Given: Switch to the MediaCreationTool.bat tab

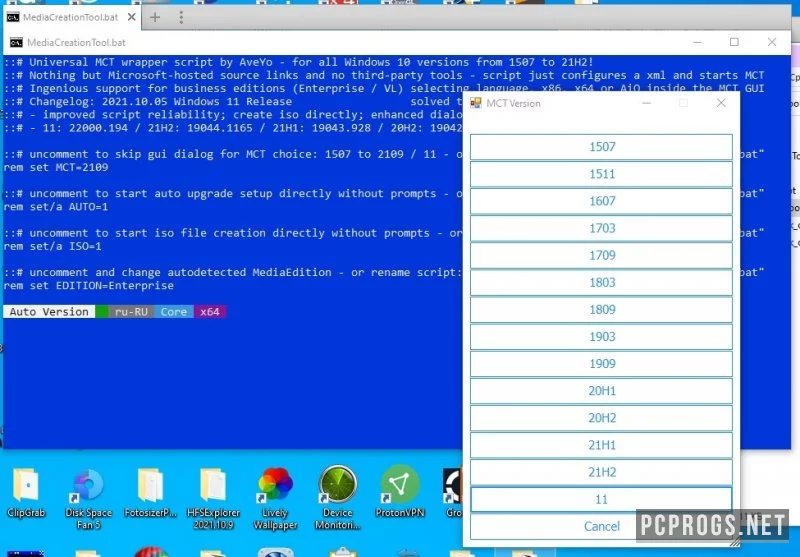Looking at the screenshot, I should pos(70,17).
